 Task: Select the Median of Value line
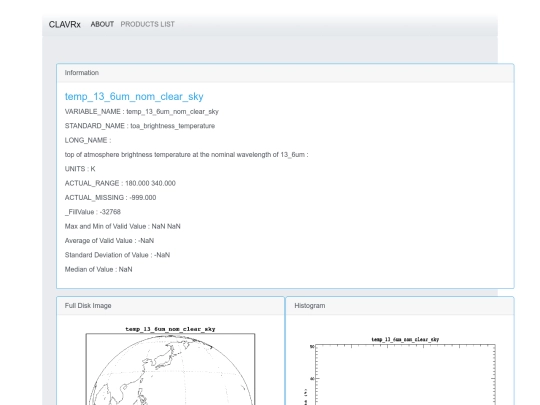coord(98,270)
